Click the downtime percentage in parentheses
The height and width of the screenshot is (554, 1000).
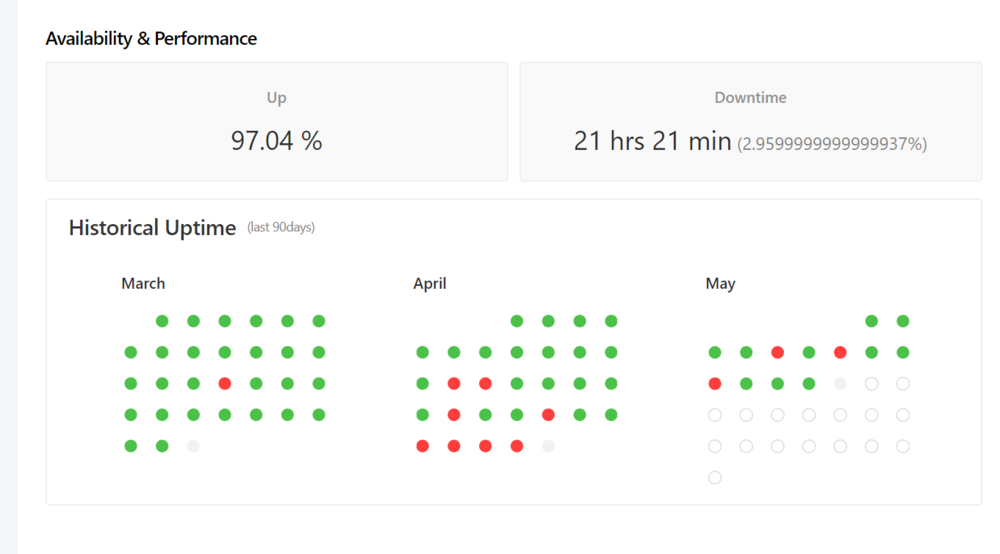832,144
